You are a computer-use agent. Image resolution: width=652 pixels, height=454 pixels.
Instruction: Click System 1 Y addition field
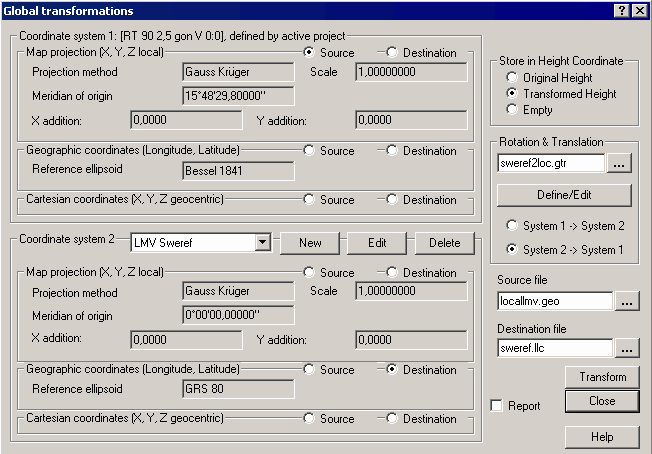[x=411, y=120]
